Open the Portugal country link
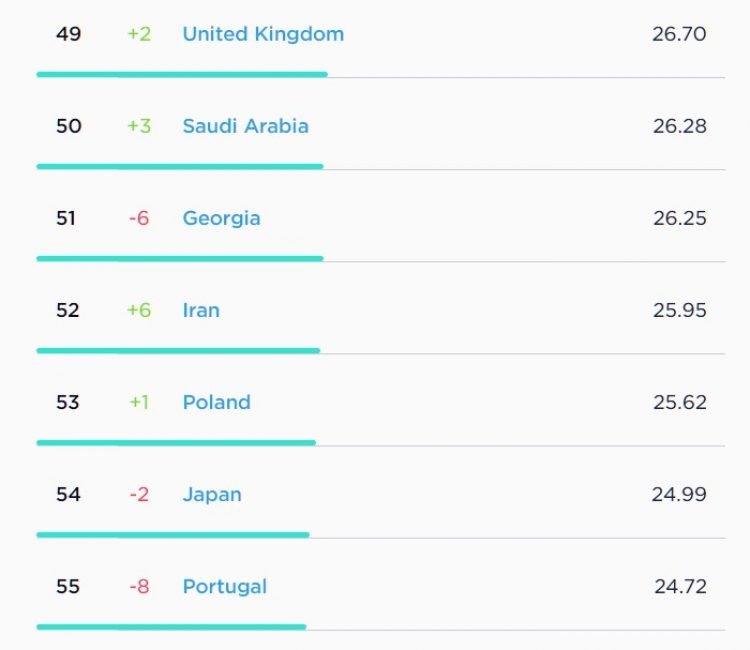This screenshot has height=650, width=750. tap(224, 587)
